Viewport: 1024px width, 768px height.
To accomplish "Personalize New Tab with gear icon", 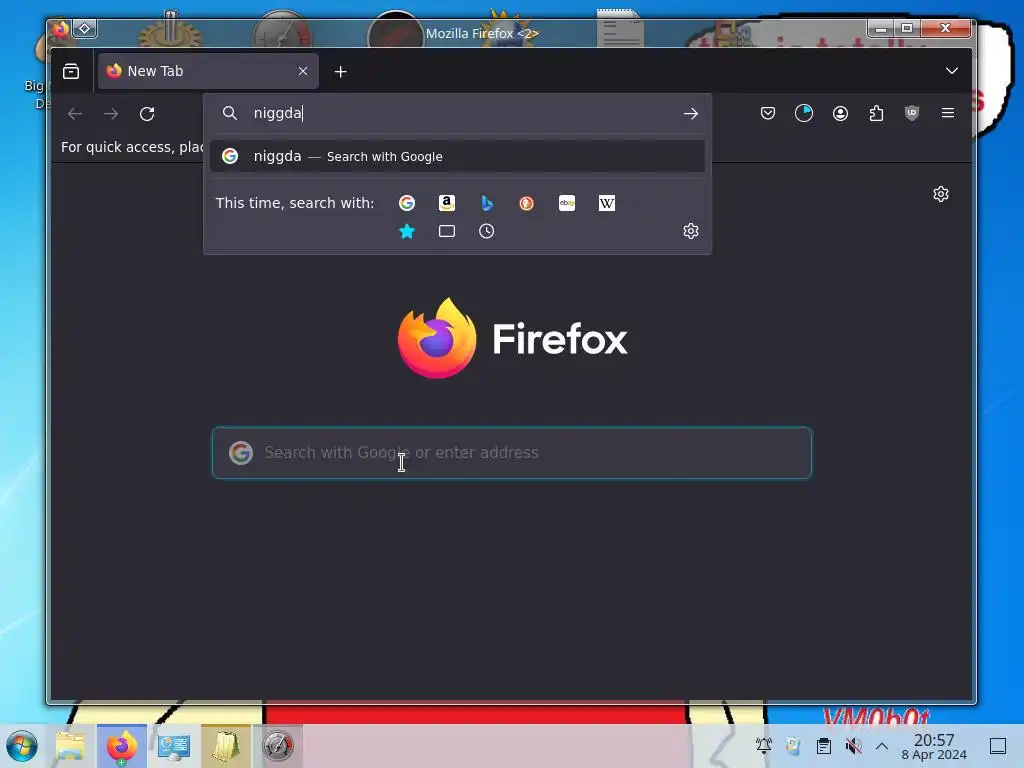I will (x=941, y=194).
